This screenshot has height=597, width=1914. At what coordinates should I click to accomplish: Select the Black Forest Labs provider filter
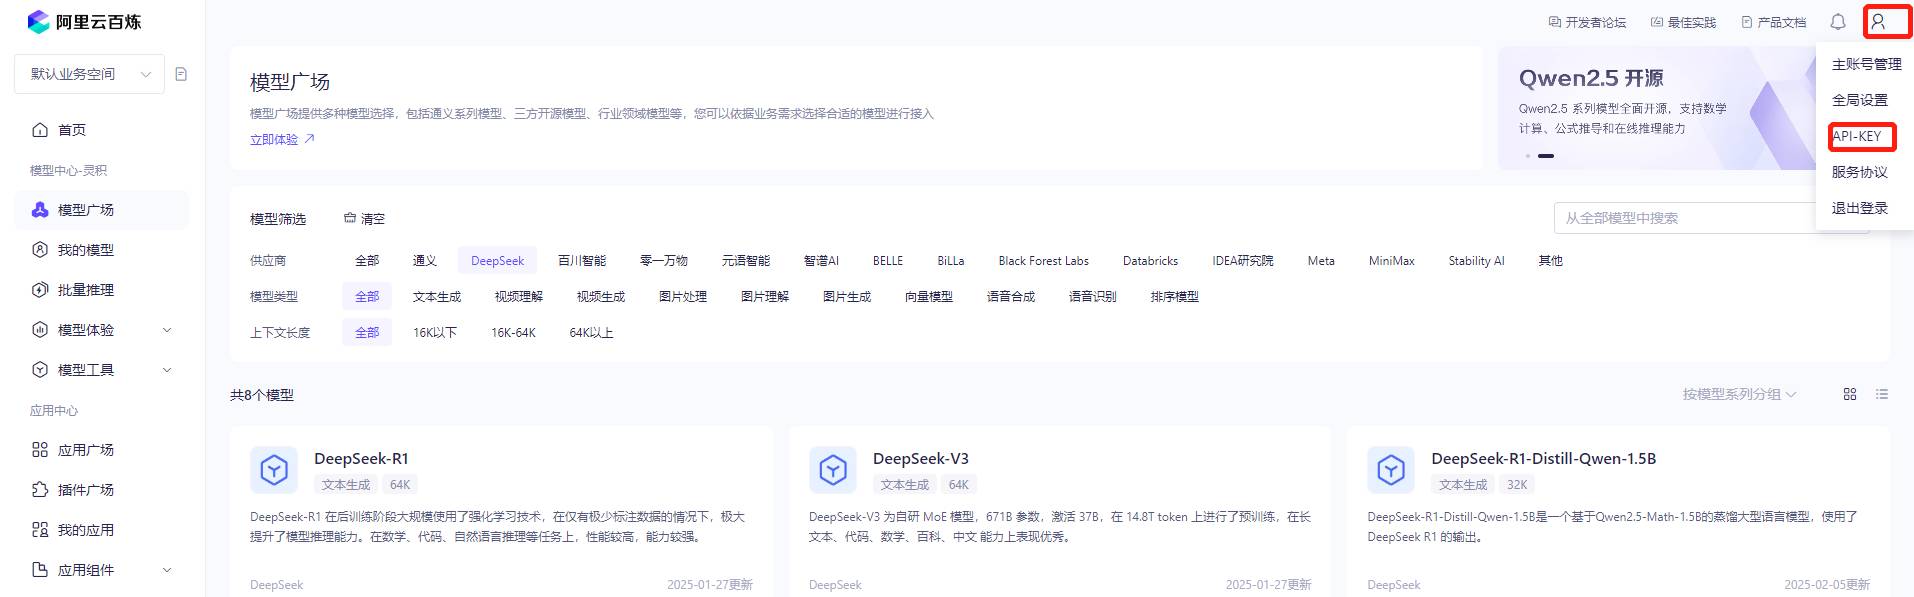click(1043, 261)
